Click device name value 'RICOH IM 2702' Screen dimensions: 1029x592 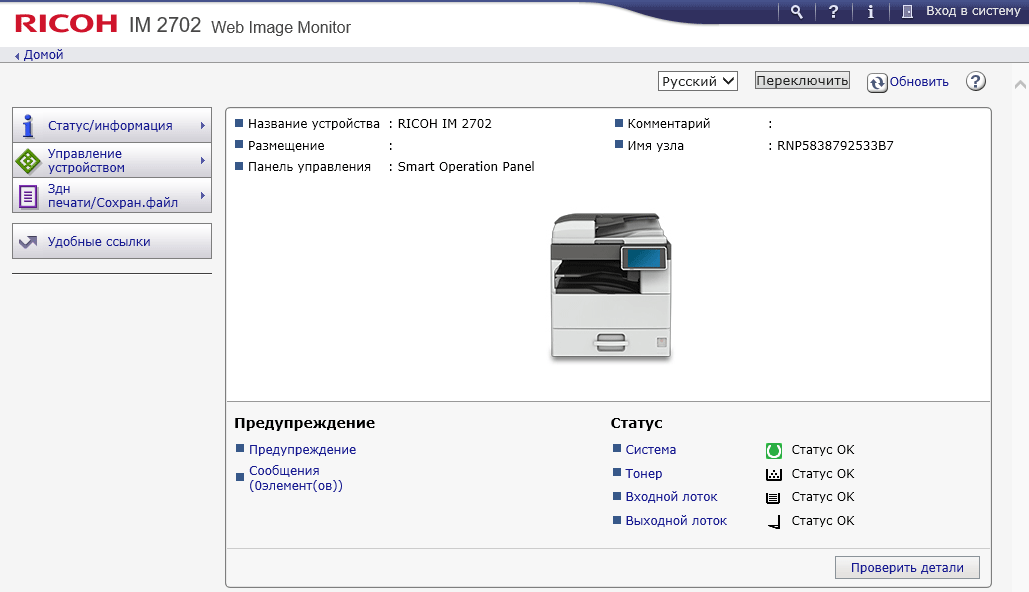[444, 123]
